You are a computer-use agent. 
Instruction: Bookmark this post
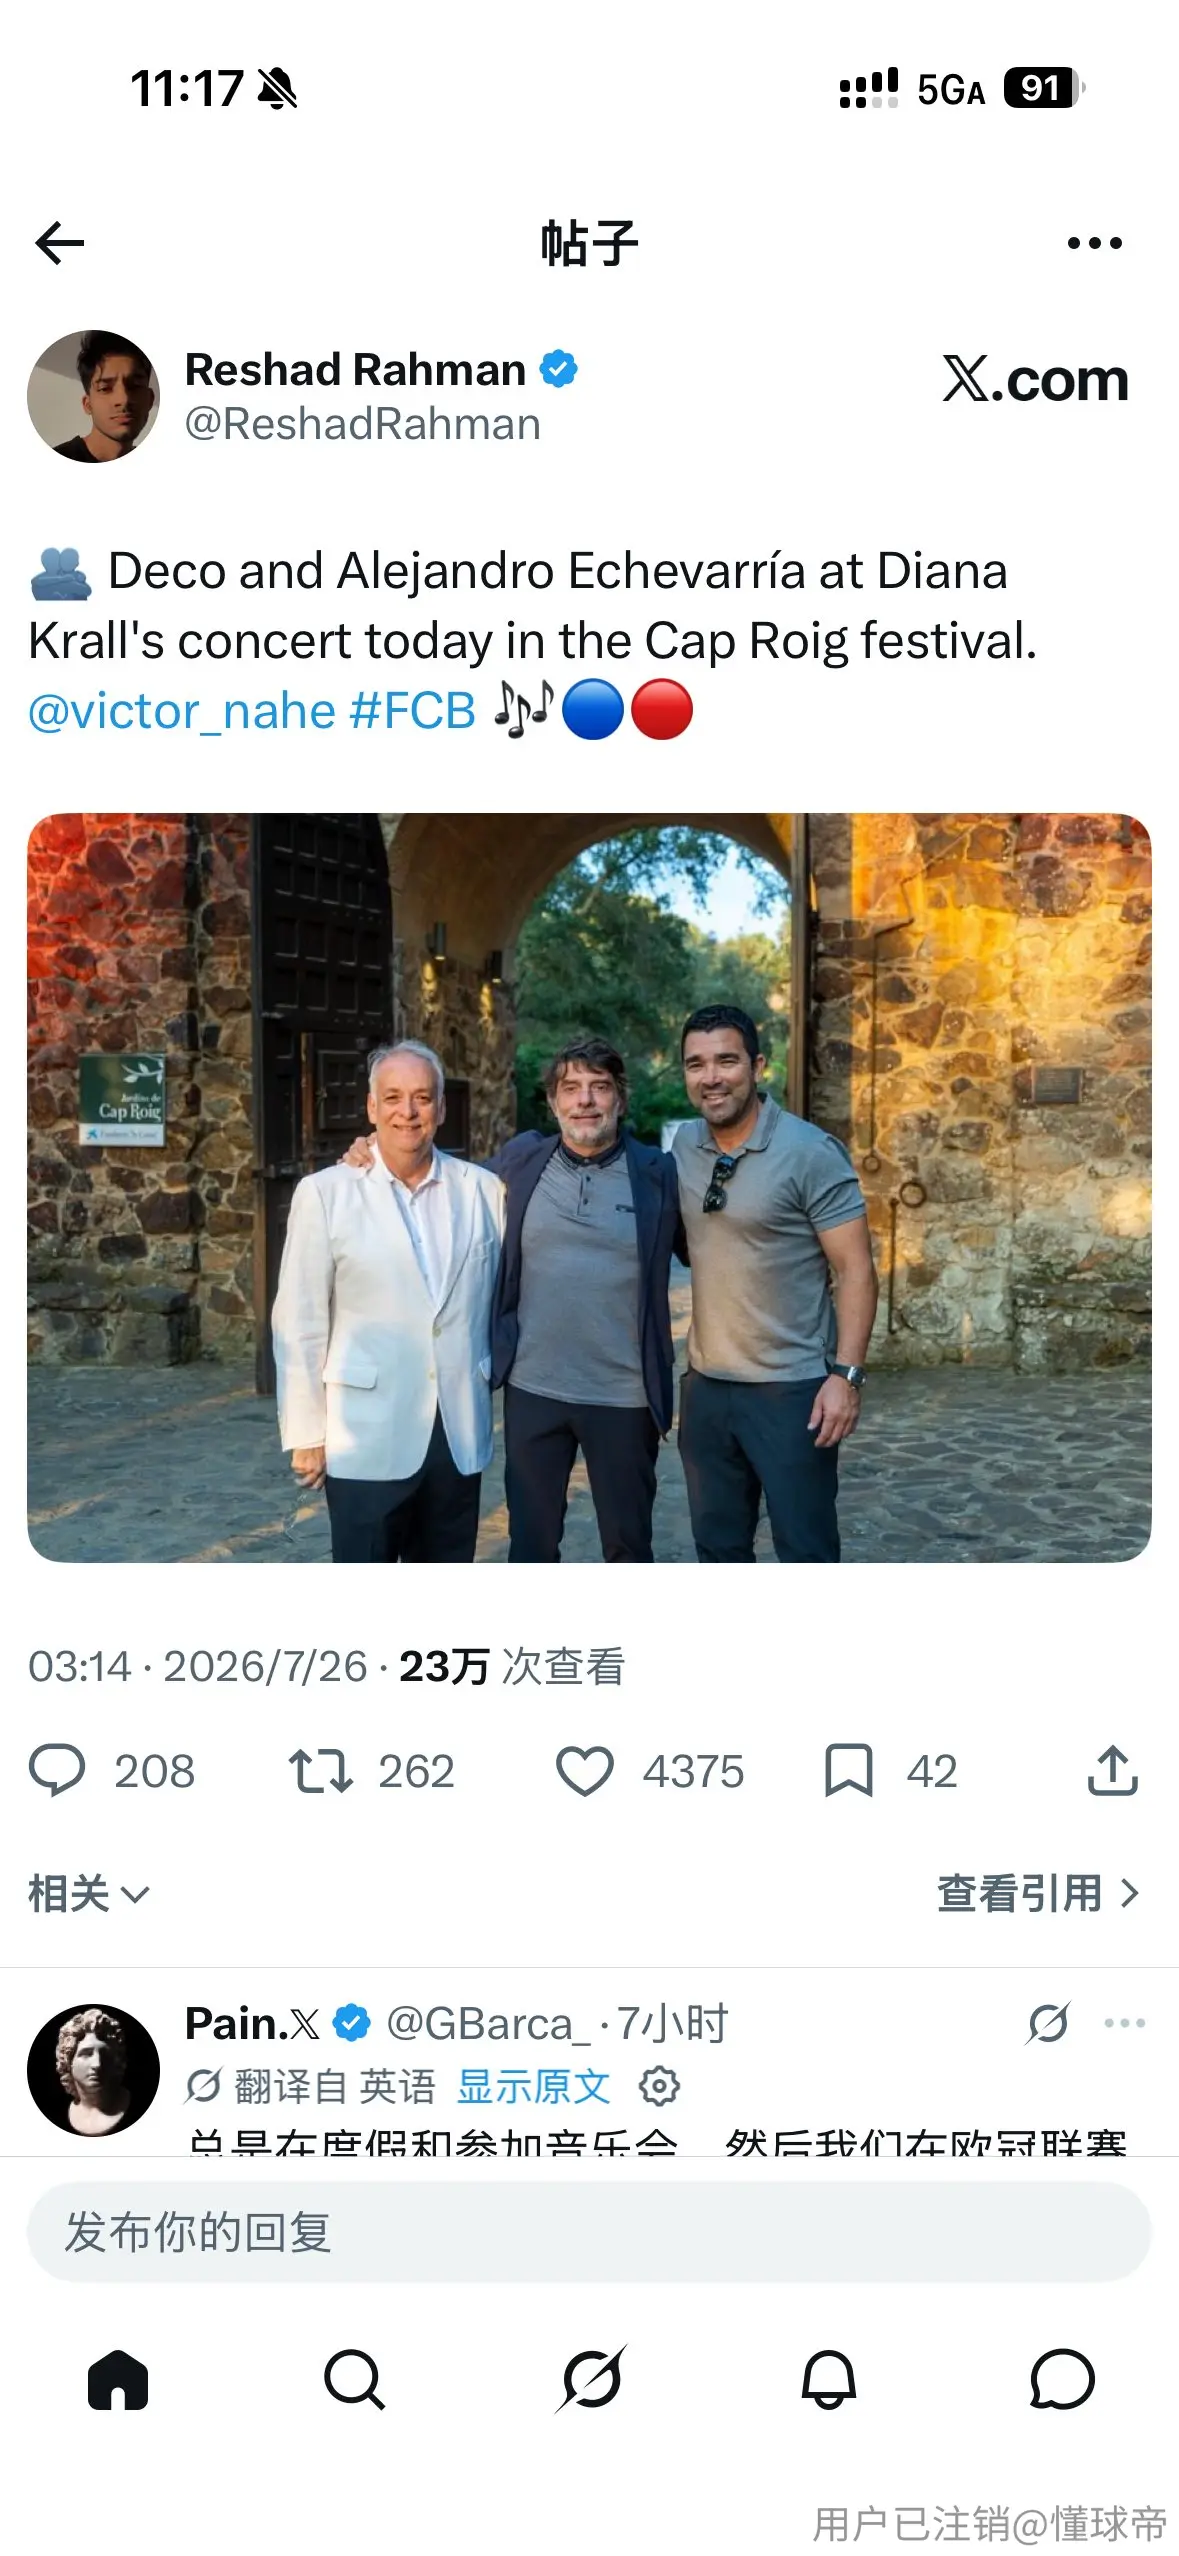848,1771
